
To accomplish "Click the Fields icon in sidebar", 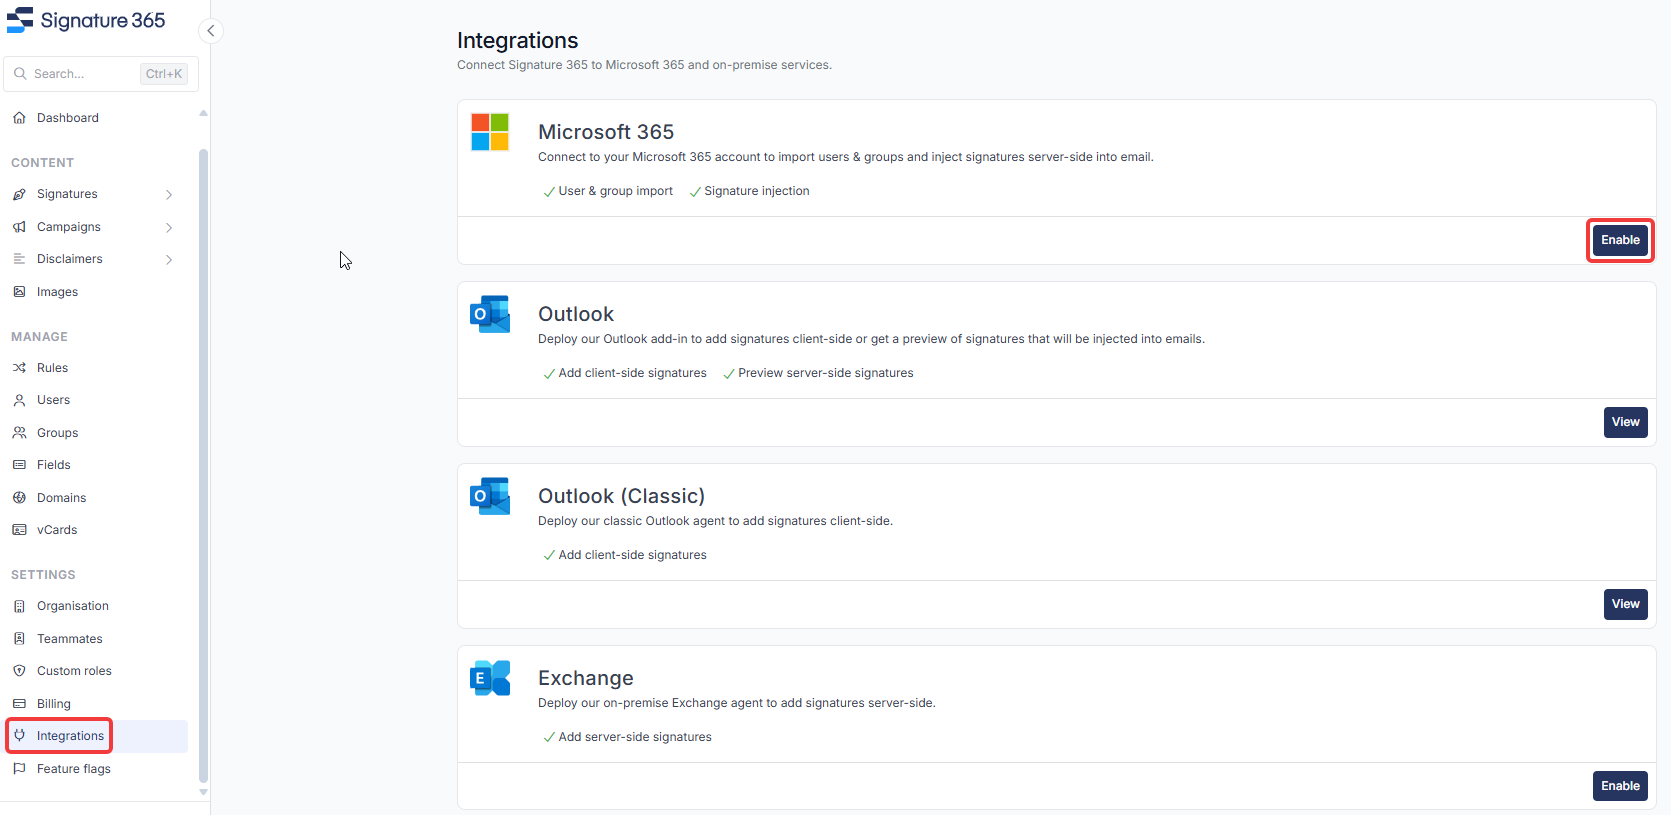I will 19,465.
